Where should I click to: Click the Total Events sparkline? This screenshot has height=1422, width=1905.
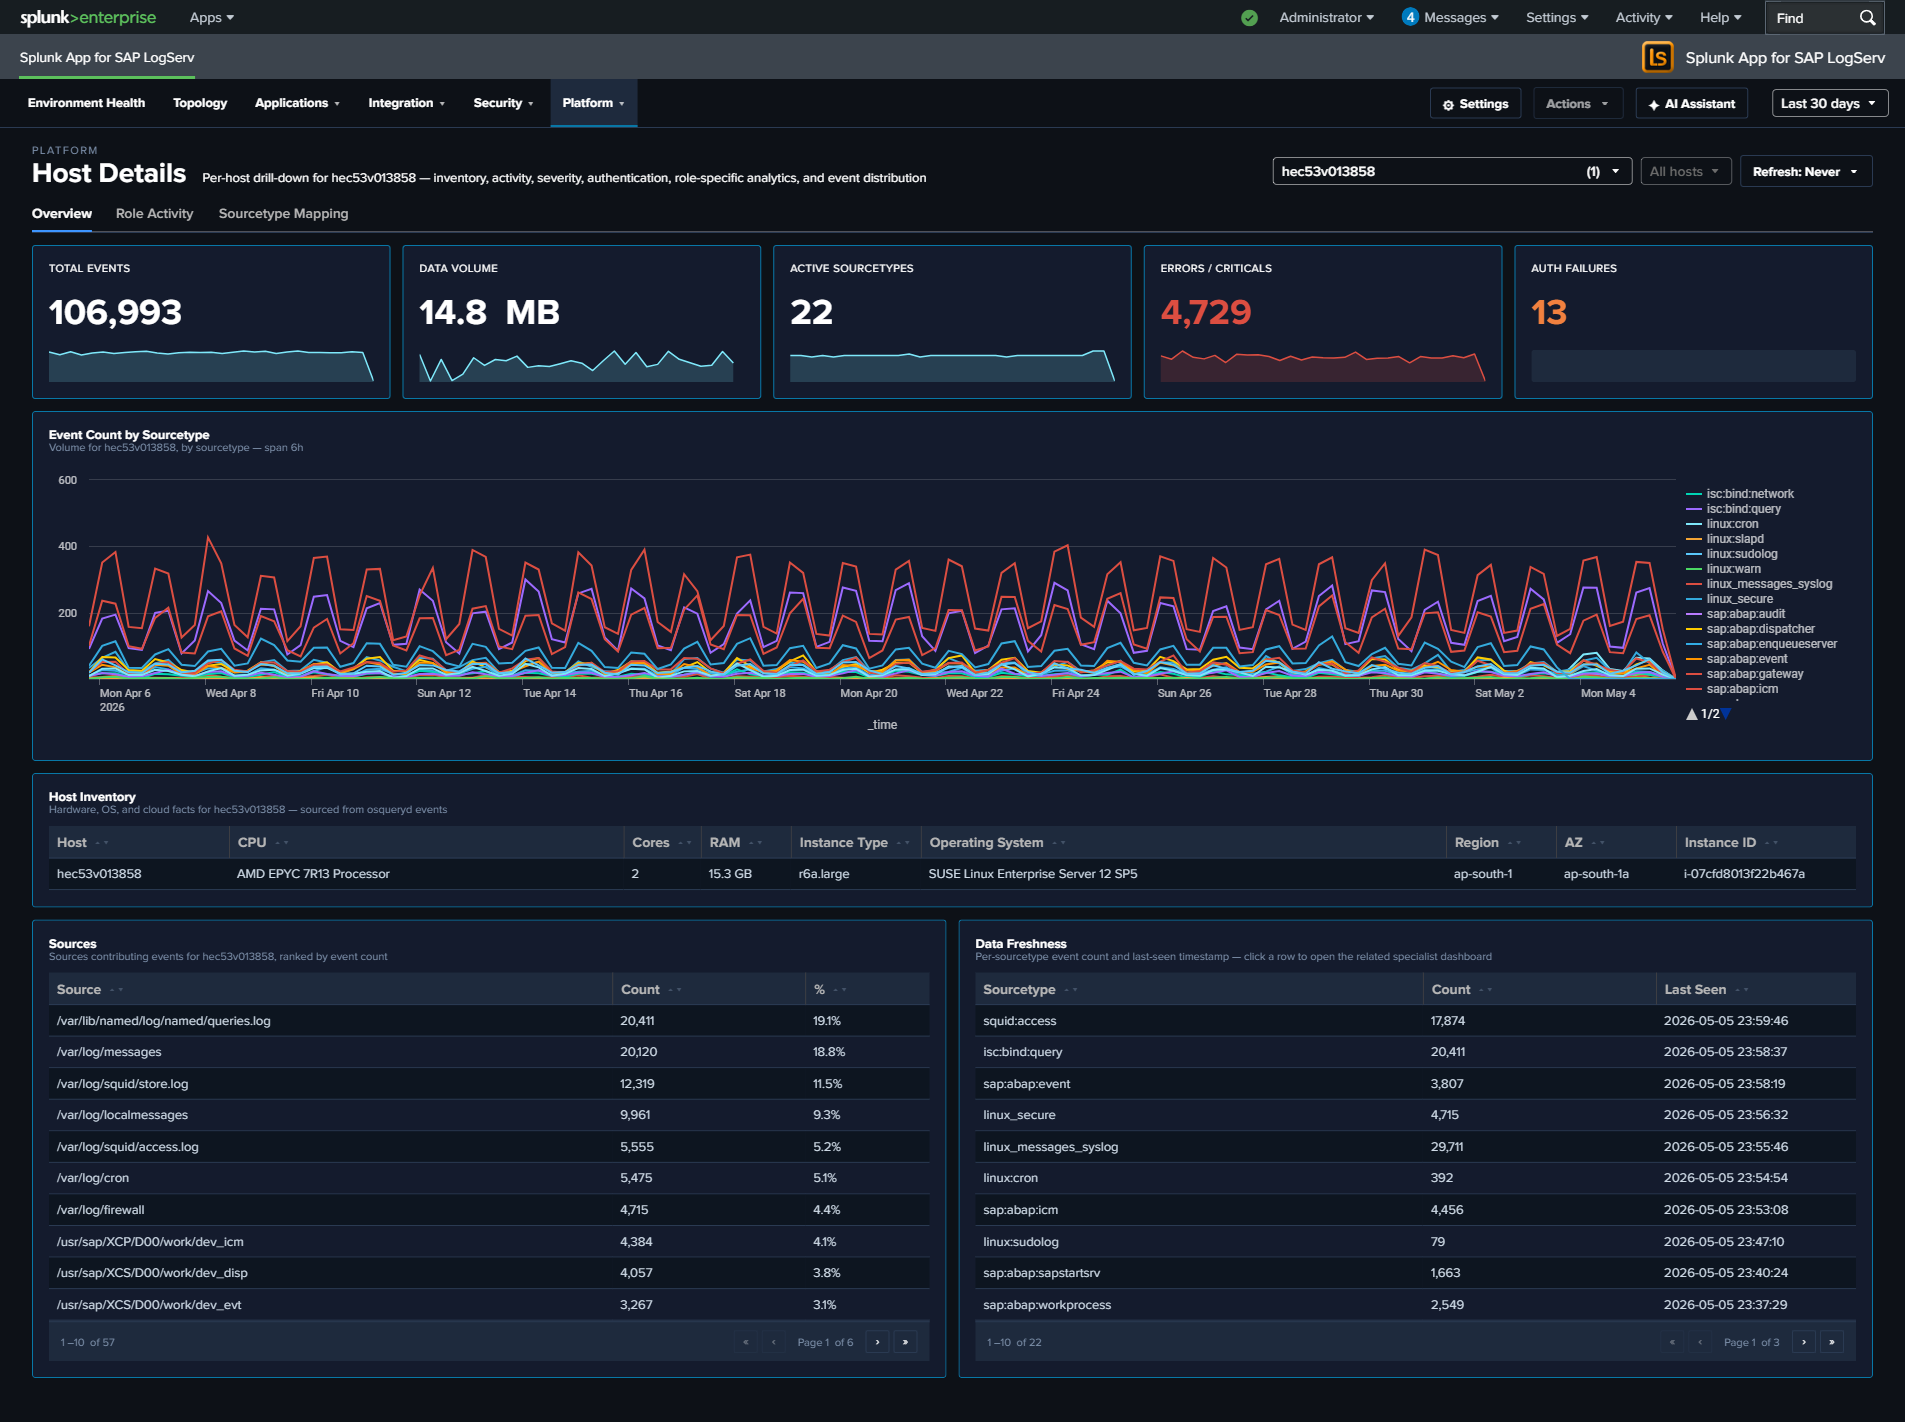point(211,365)
